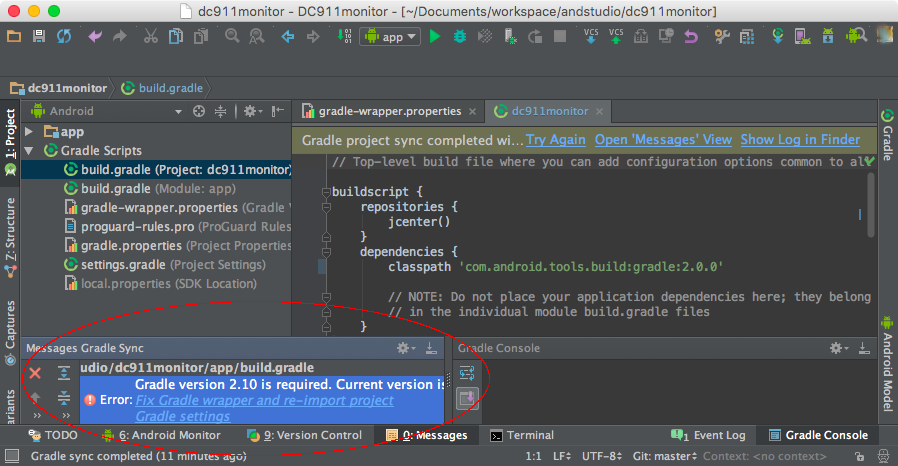The width and height of the screenshot is (898, 466).
Task: Open Settings via the wrench icon
Action: coord(722,37)
